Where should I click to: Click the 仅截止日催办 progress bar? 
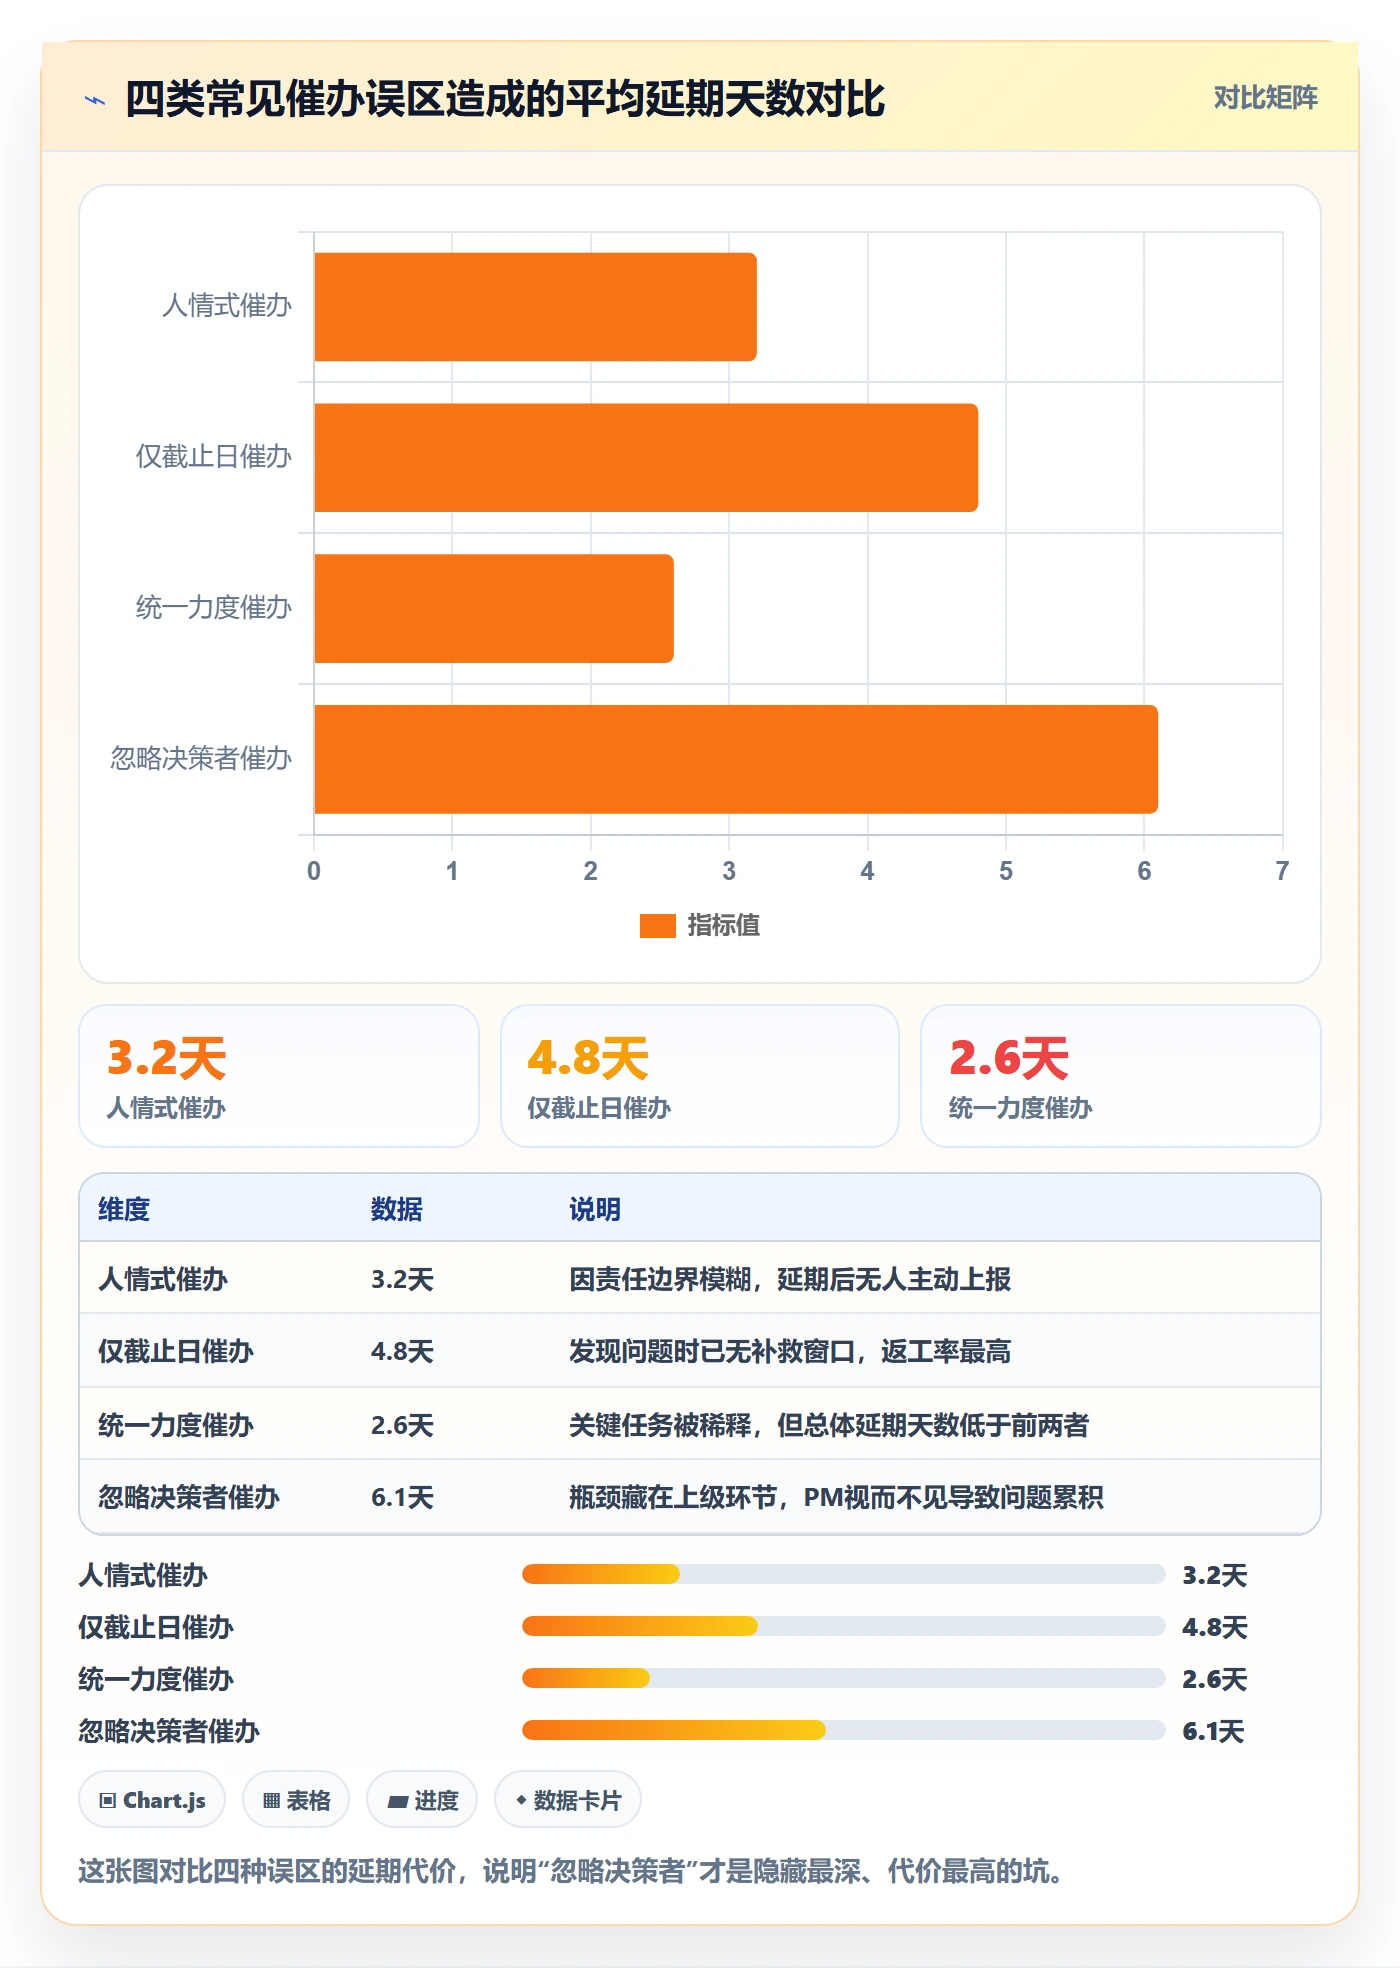(844, 1626)
